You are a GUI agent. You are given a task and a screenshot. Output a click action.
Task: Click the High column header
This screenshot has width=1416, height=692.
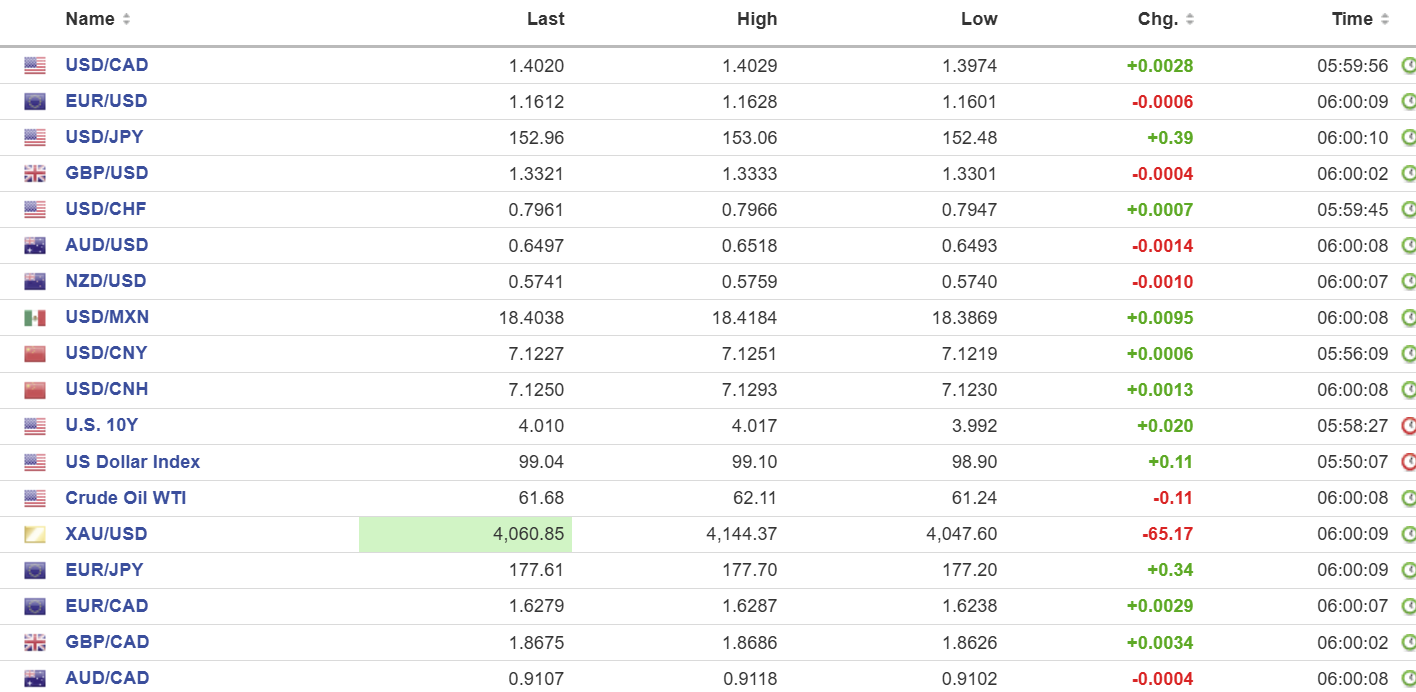757,19
